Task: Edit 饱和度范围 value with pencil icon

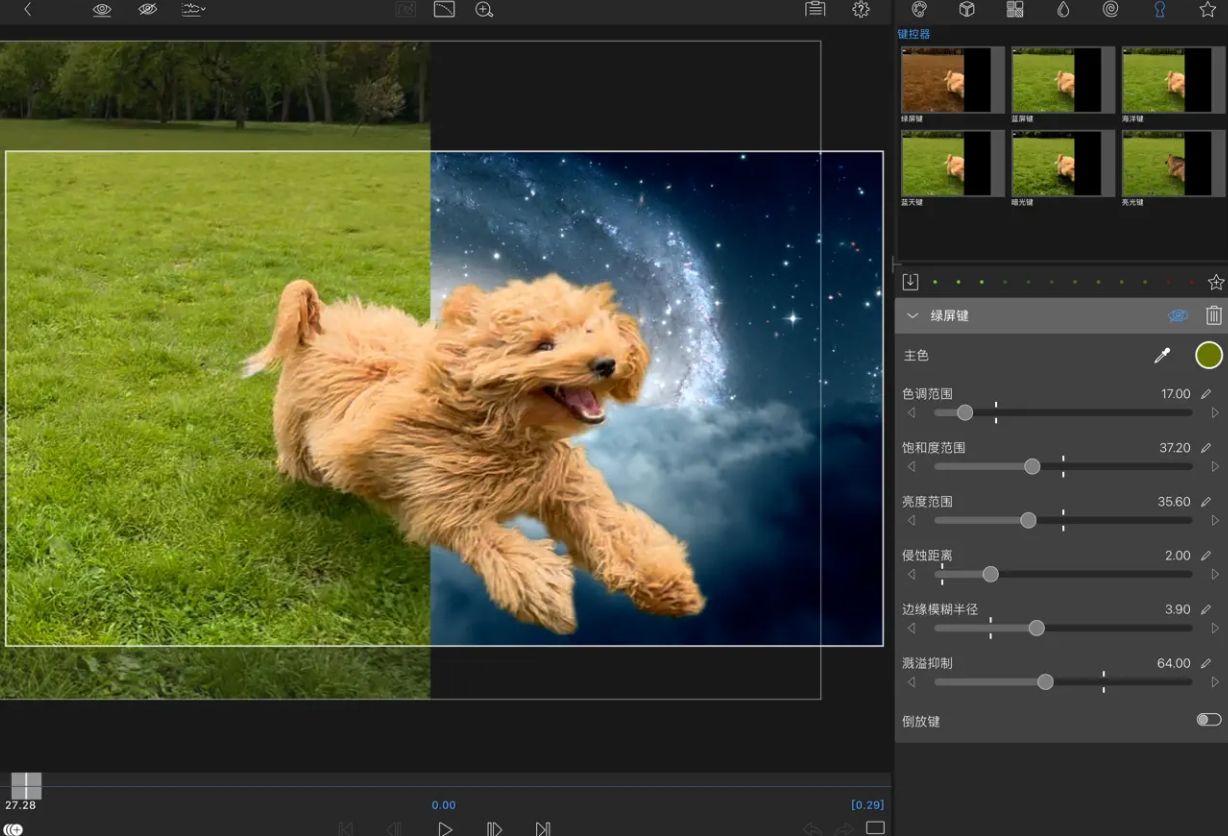Action: [1206, 448]
